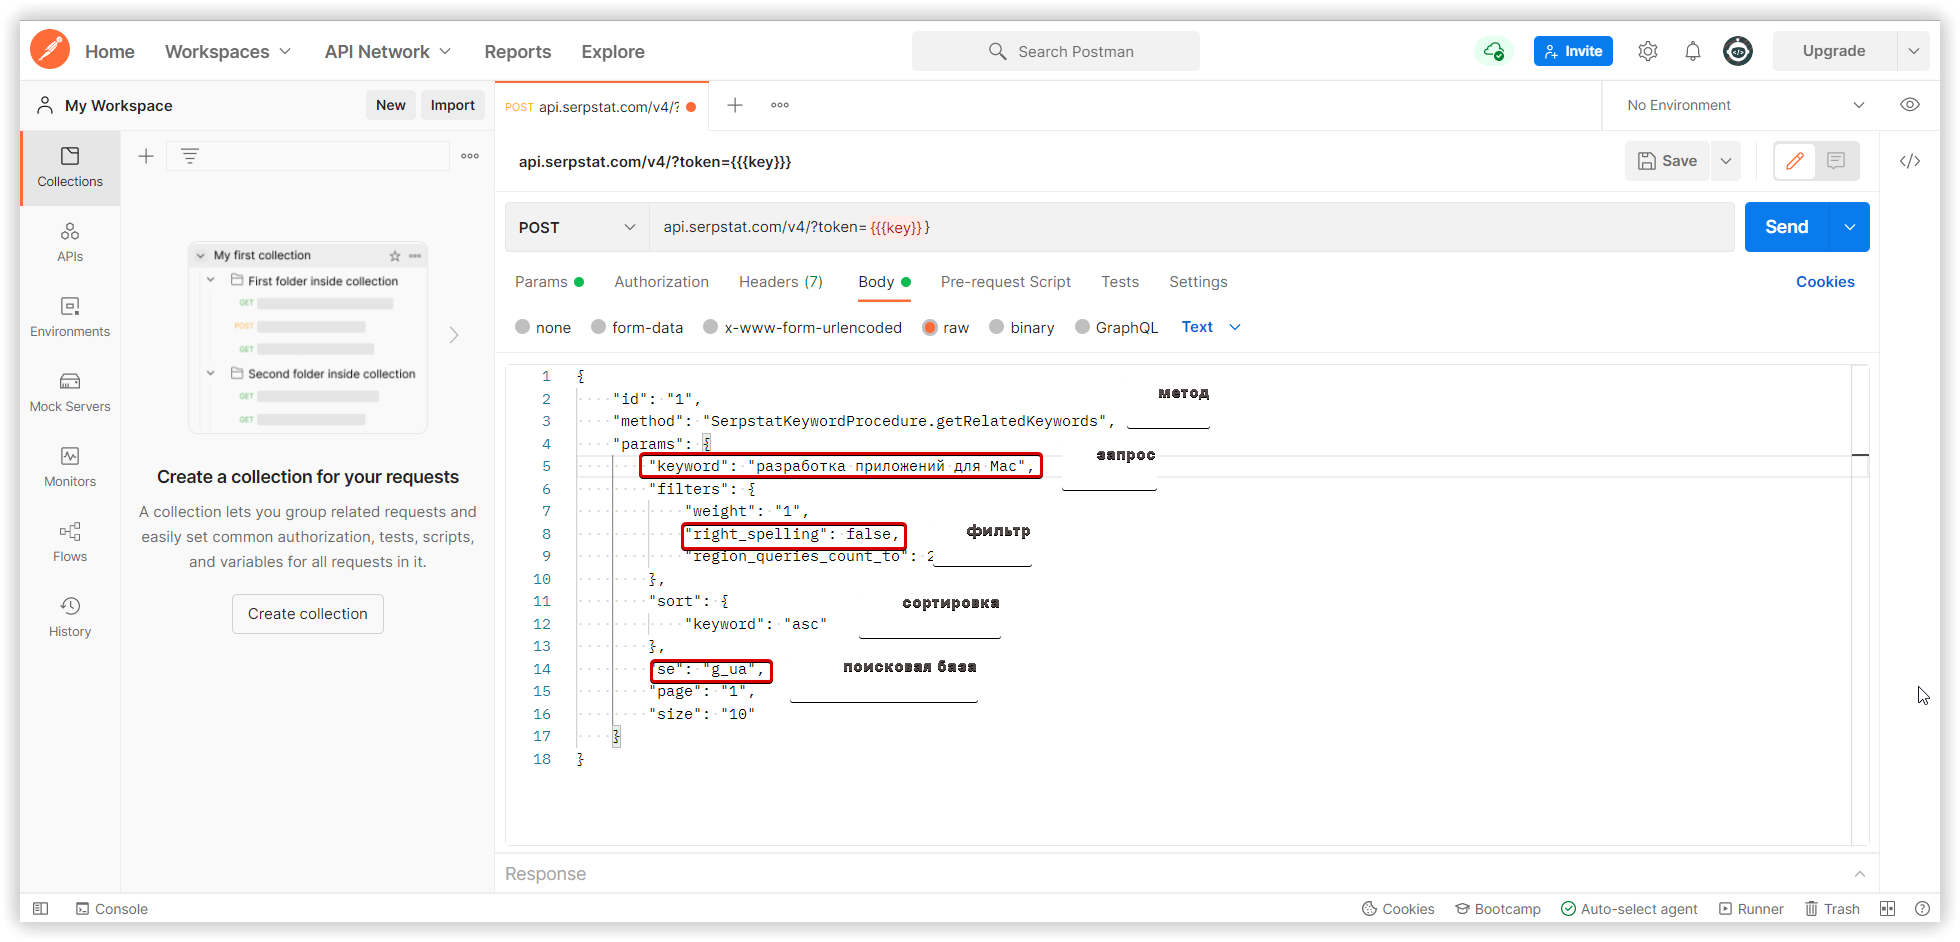Open the settings gear icon
The height and width of the screenshot is (942, 1960).
(x=1648, y=51)
